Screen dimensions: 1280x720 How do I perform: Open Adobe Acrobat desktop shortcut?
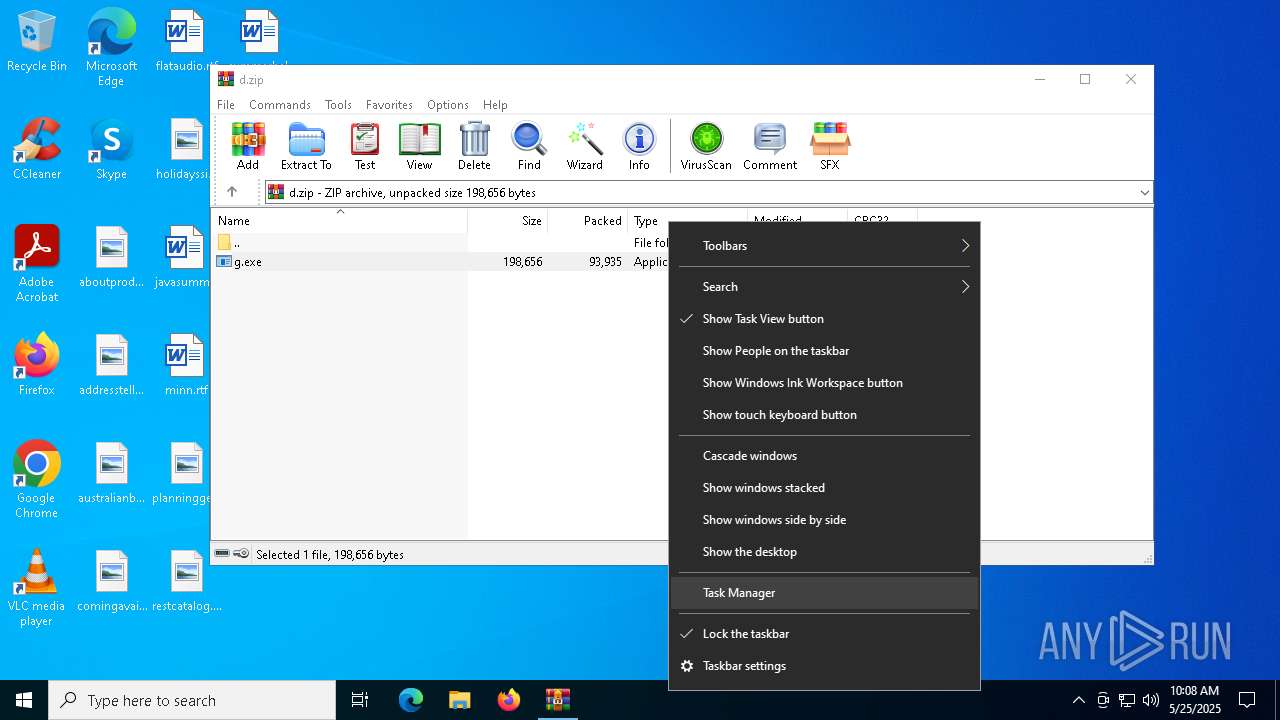37,263
